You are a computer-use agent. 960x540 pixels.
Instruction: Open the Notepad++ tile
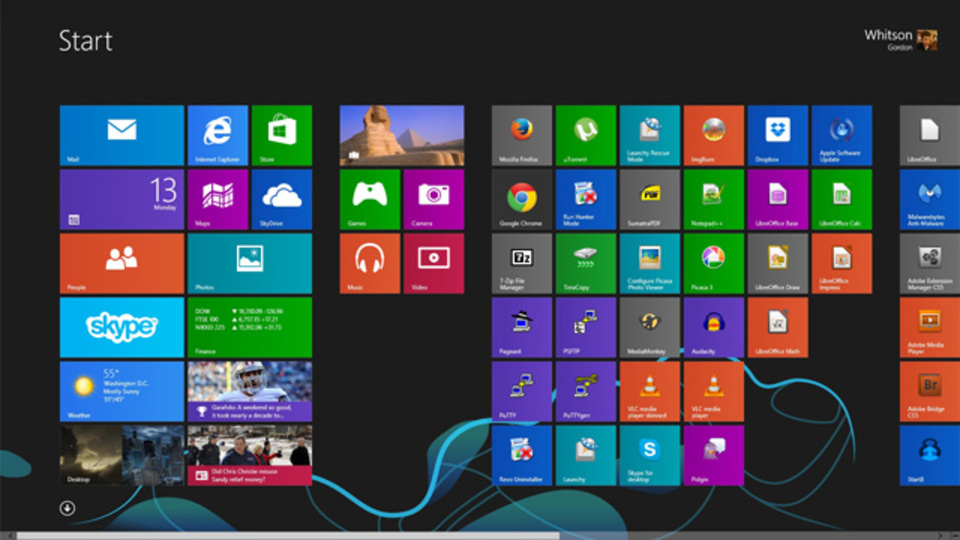tap(713, 199)
